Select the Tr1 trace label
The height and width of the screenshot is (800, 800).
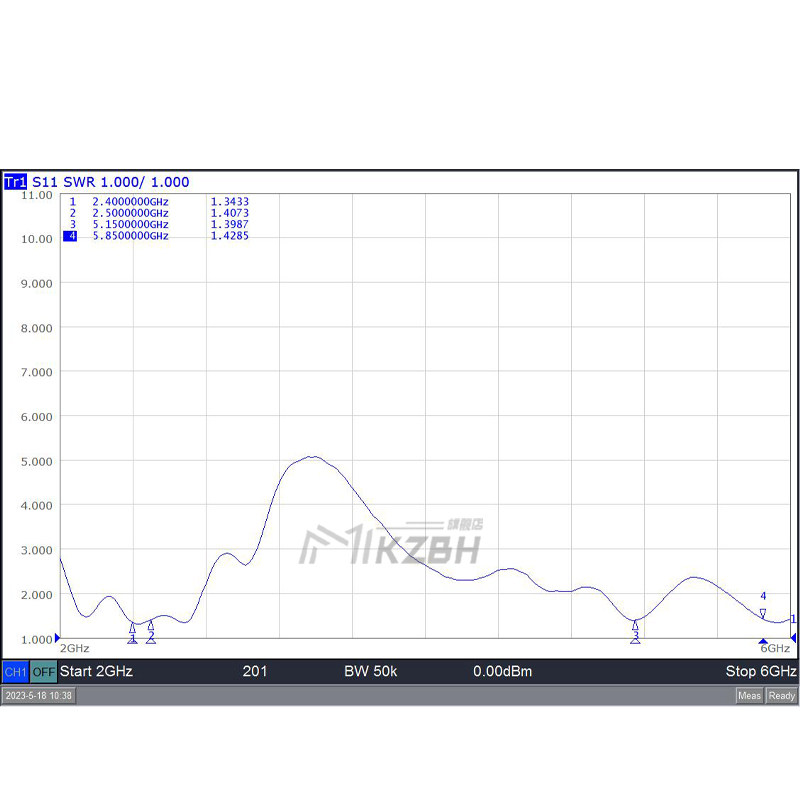[15, 182]
